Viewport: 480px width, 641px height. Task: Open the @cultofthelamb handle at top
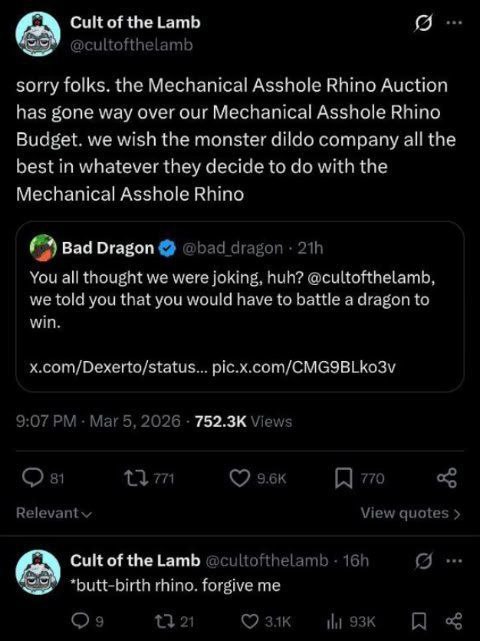tap(131, 45)
